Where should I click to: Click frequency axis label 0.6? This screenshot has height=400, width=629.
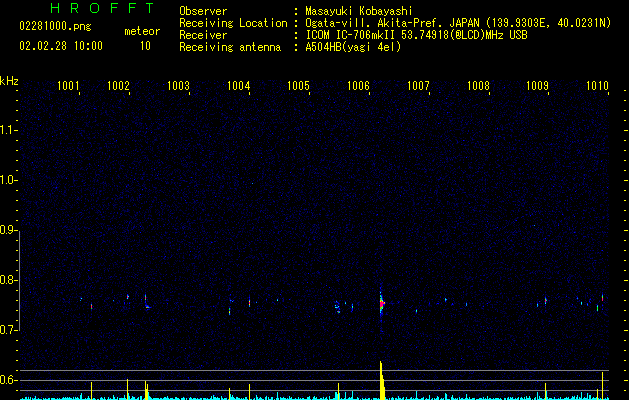click(8, 380)
